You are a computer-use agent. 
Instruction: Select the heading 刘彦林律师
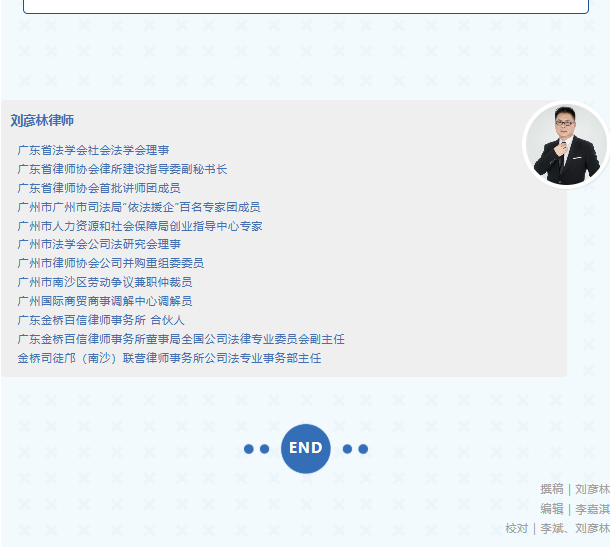pos(42,121)
